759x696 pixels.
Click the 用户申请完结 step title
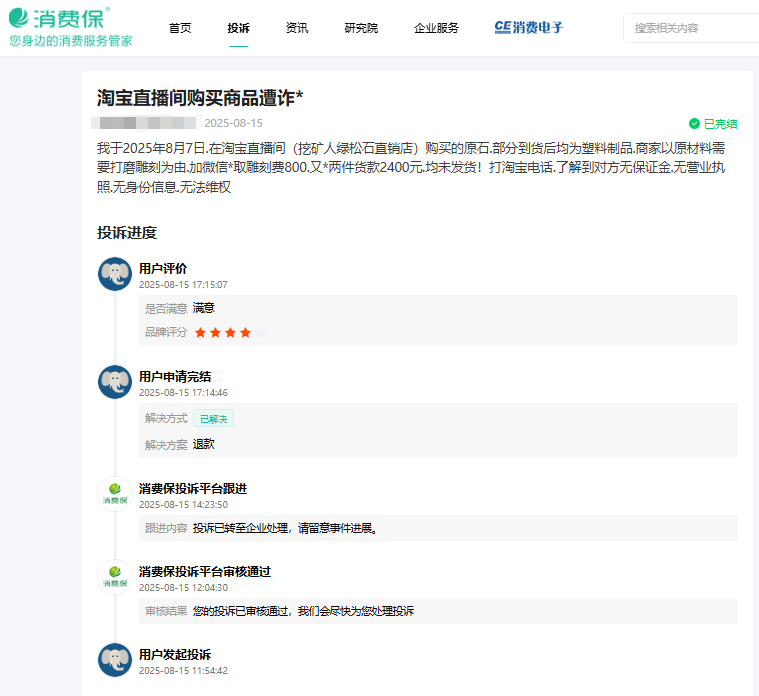click(175, 377)
